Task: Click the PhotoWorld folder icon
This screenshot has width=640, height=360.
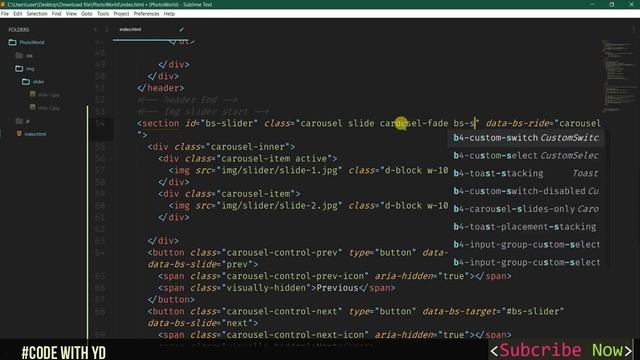Action: [x=12, y=42]
